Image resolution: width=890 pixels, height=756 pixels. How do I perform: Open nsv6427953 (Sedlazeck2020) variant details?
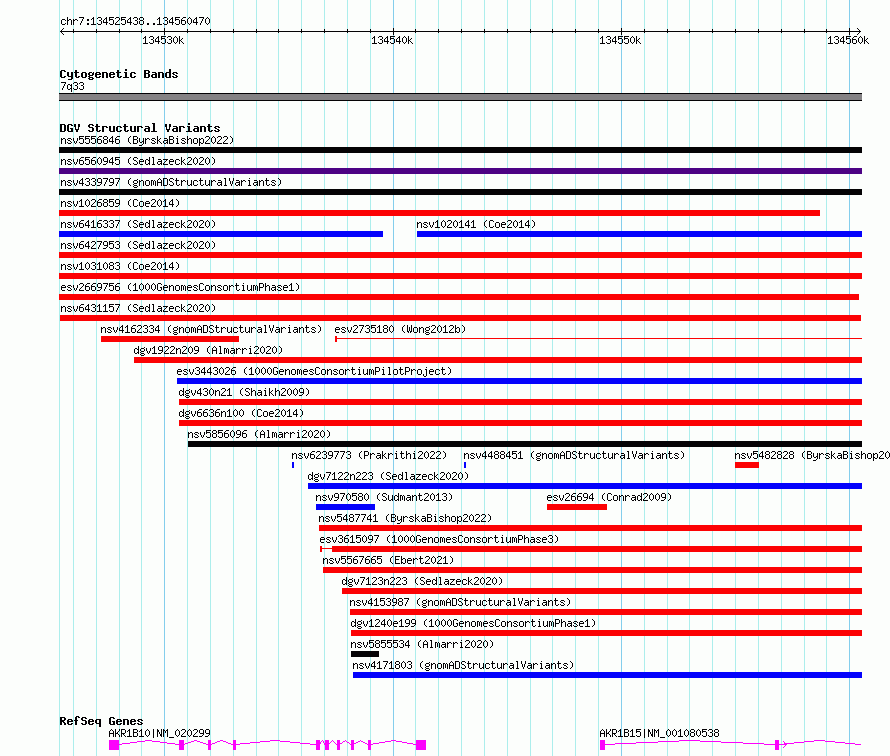(138, 245)
